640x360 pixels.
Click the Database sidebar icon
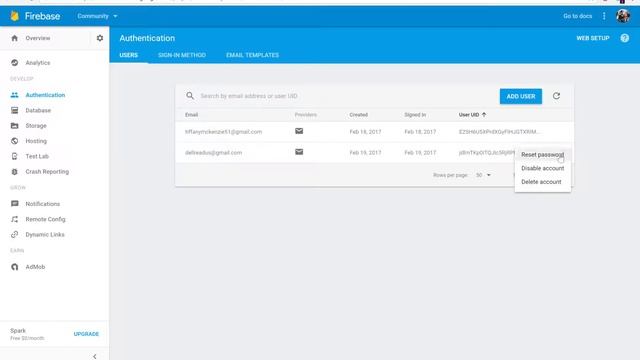pyautogui.click(x=15, y=110)
